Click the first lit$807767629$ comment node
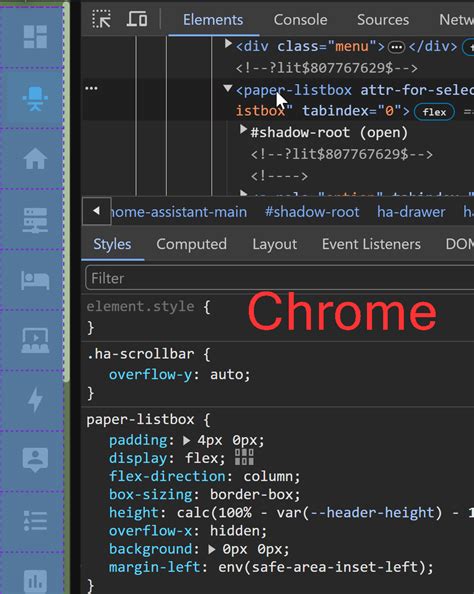The image size is (474, 594). (x=327, y=68)
